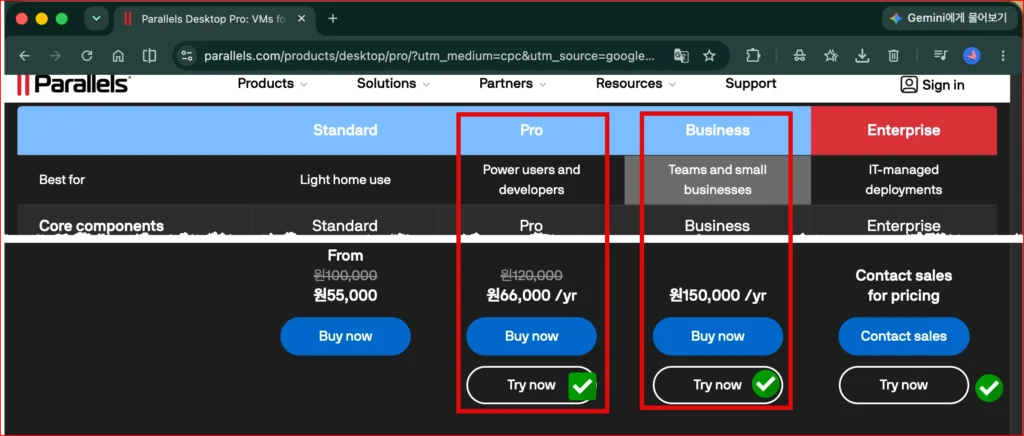Click the 'Core components' row label

pos(101,226)
